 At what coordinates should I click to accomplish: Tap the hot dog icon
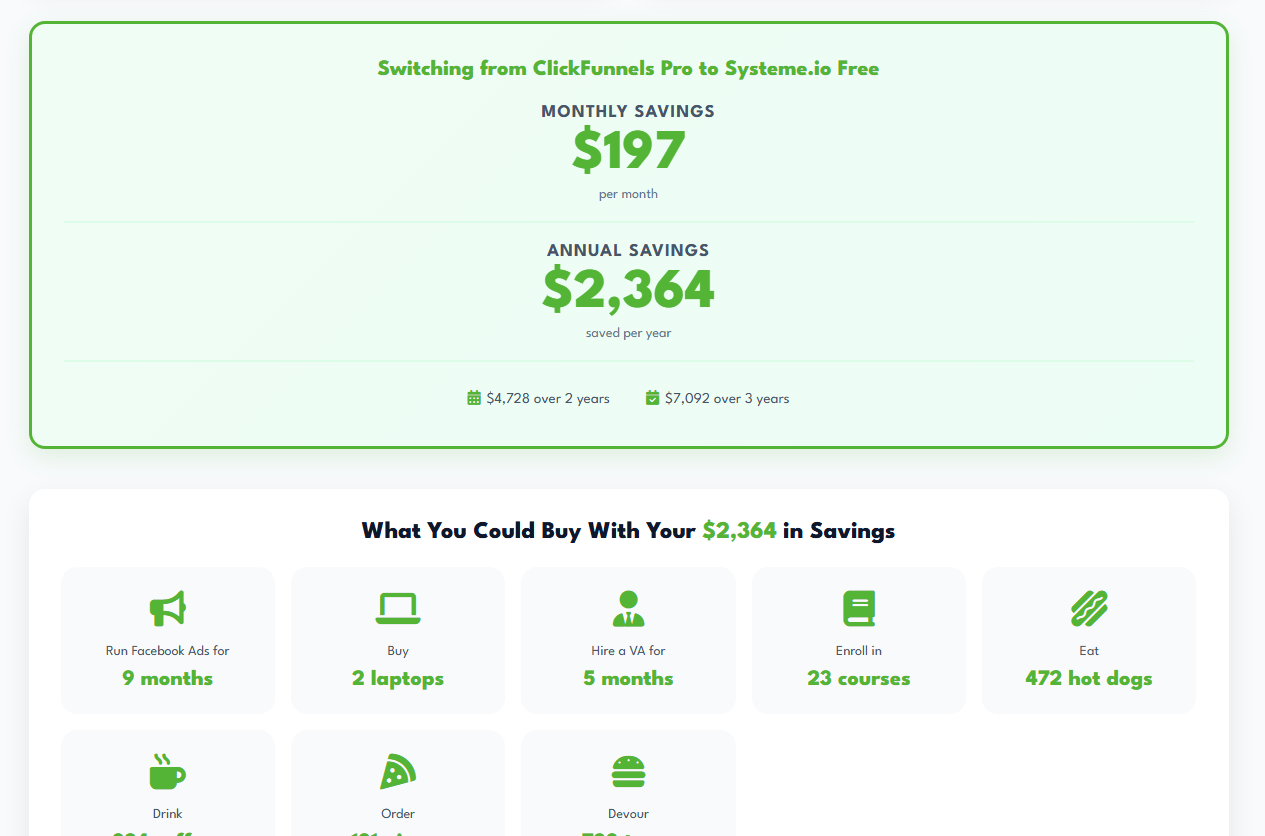(x=1089, y=607)
